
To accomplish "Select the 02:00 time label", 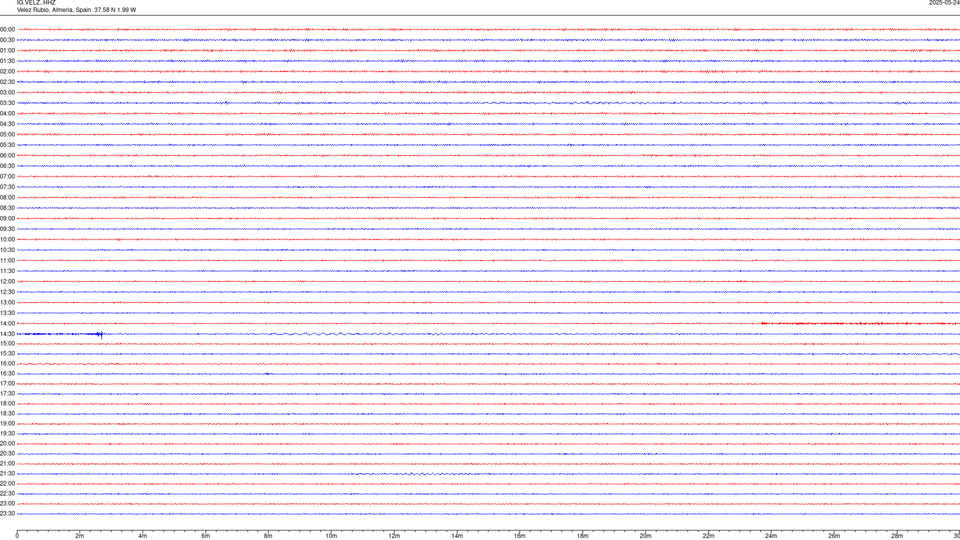I will point(7,72).
